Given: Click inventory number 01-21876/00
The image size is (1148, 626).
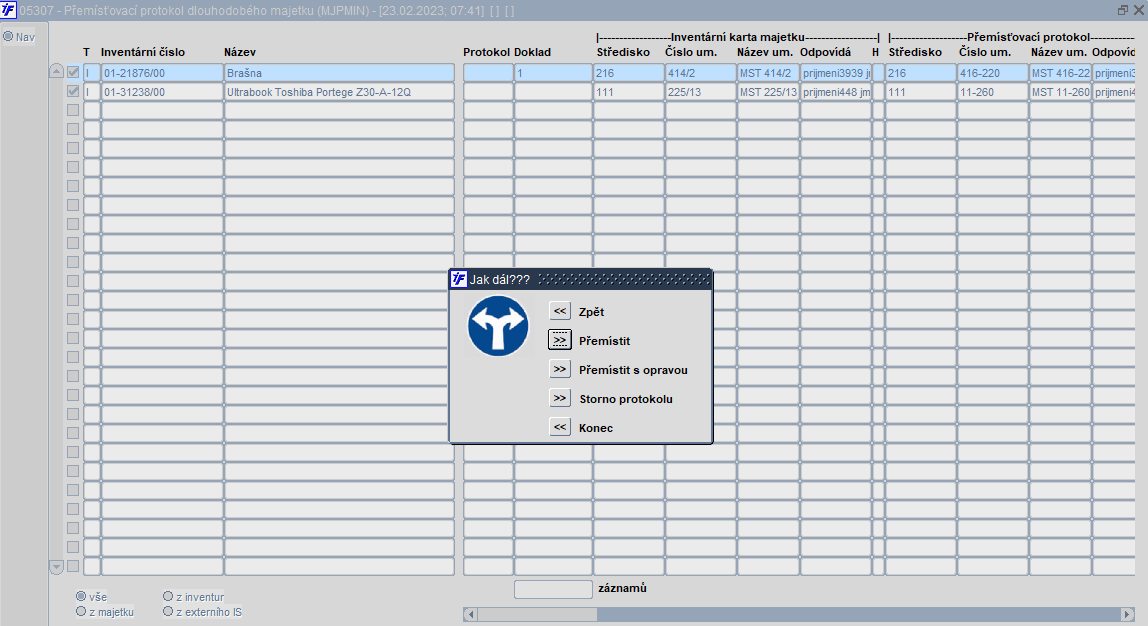Looking at the screenshot, I should pos(162,72).
